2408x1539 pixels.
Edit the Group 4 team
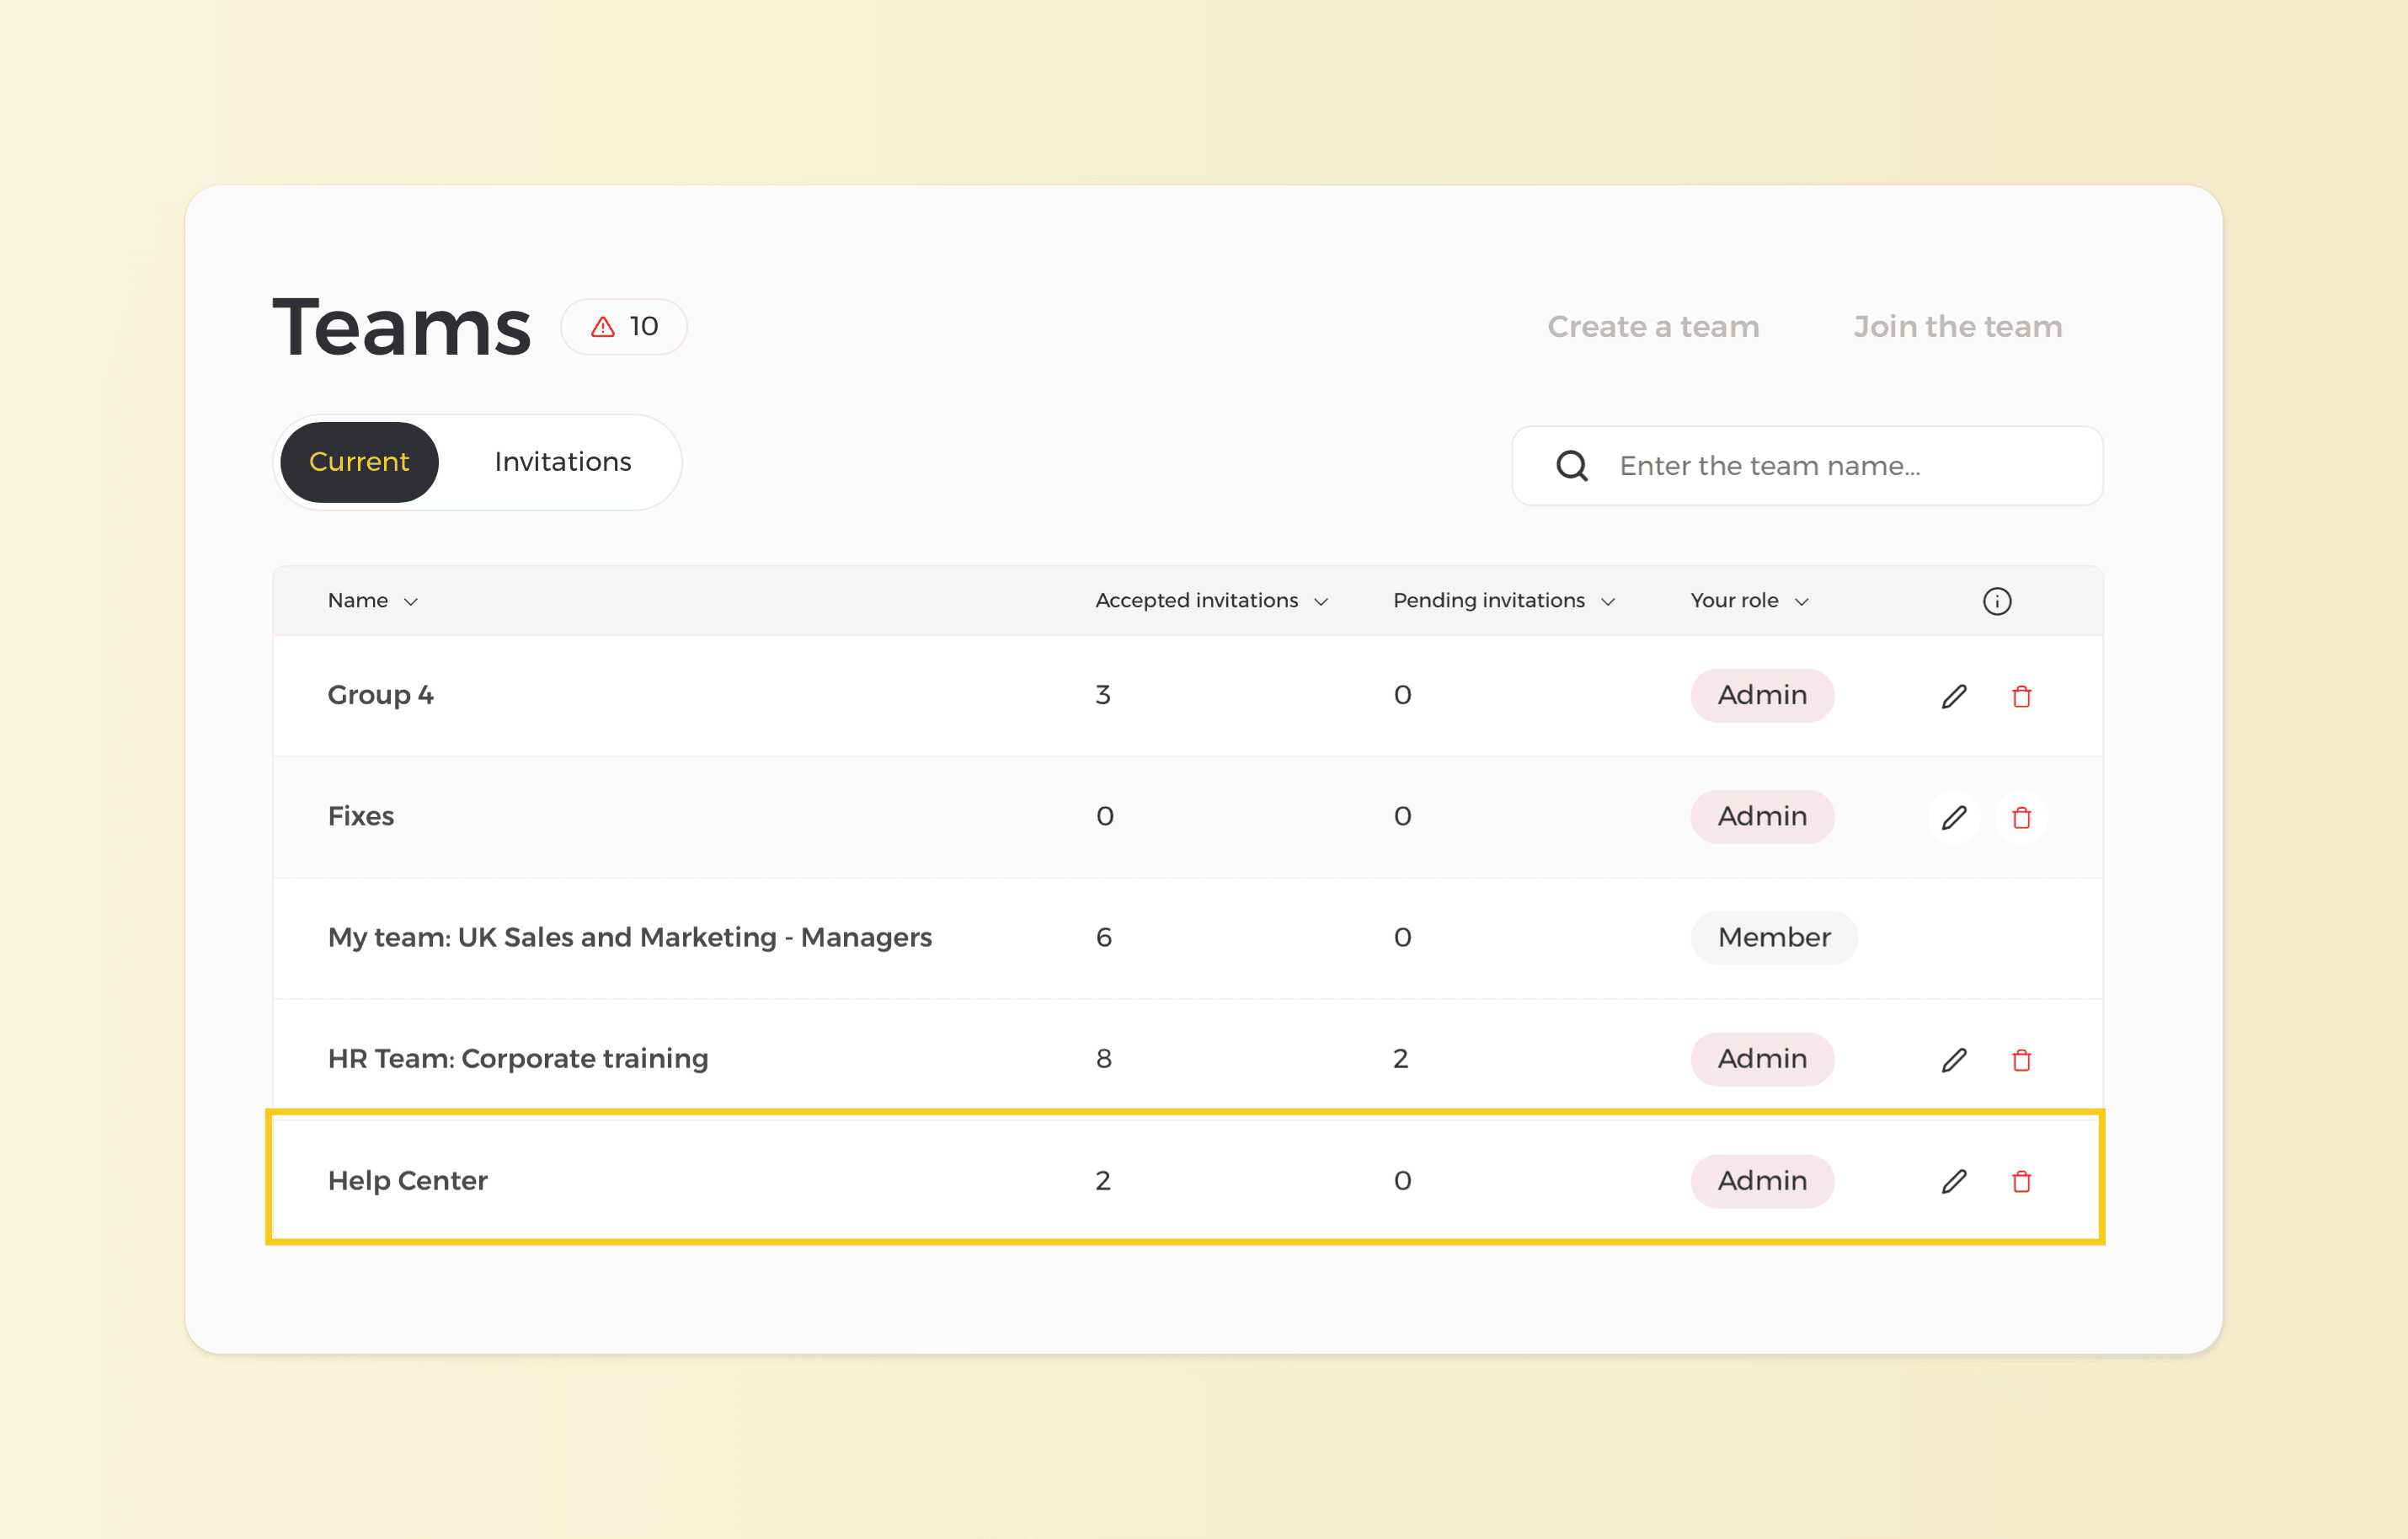[1954, 696]
